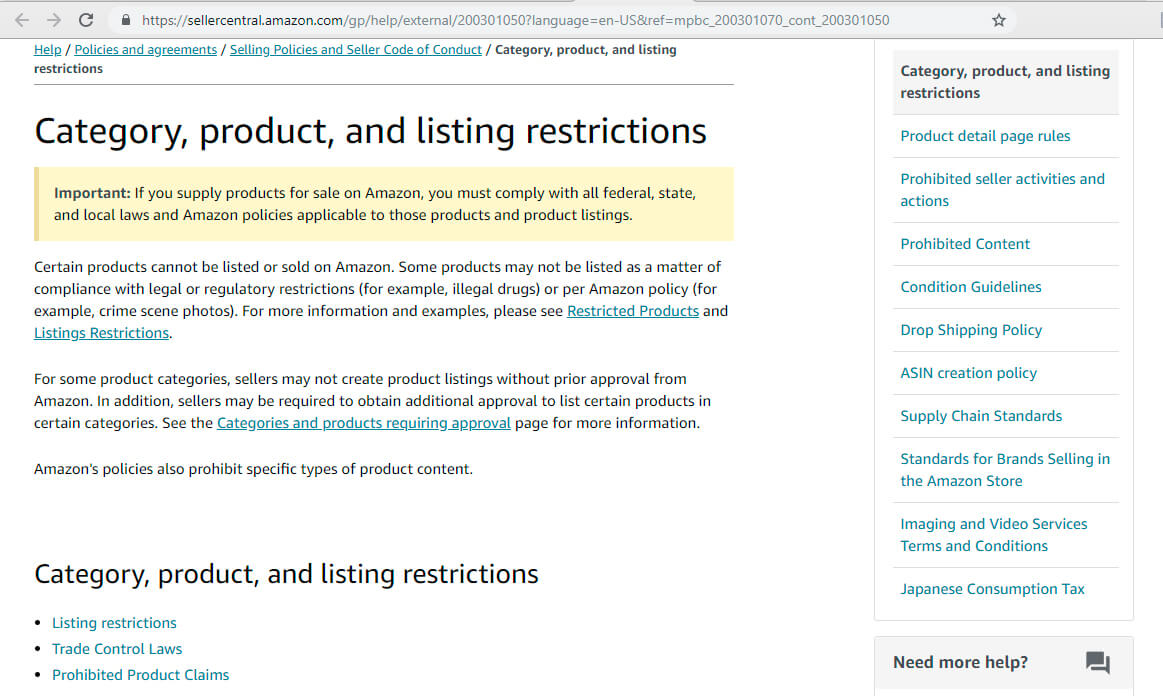Reload the page with refresh icon
The height and width of the screenshot is (696, 1163).
coord(86,20)
